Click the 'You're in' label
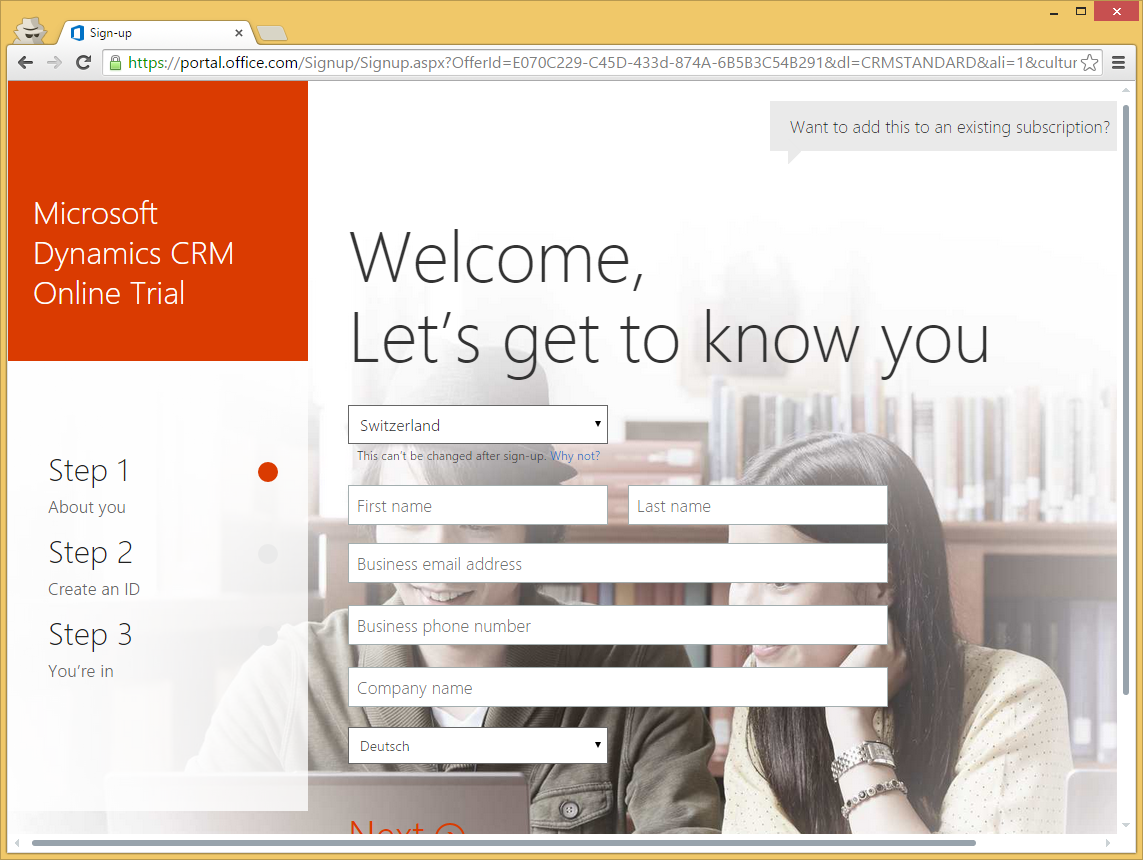1143x860 pixels. pos(81,671)
